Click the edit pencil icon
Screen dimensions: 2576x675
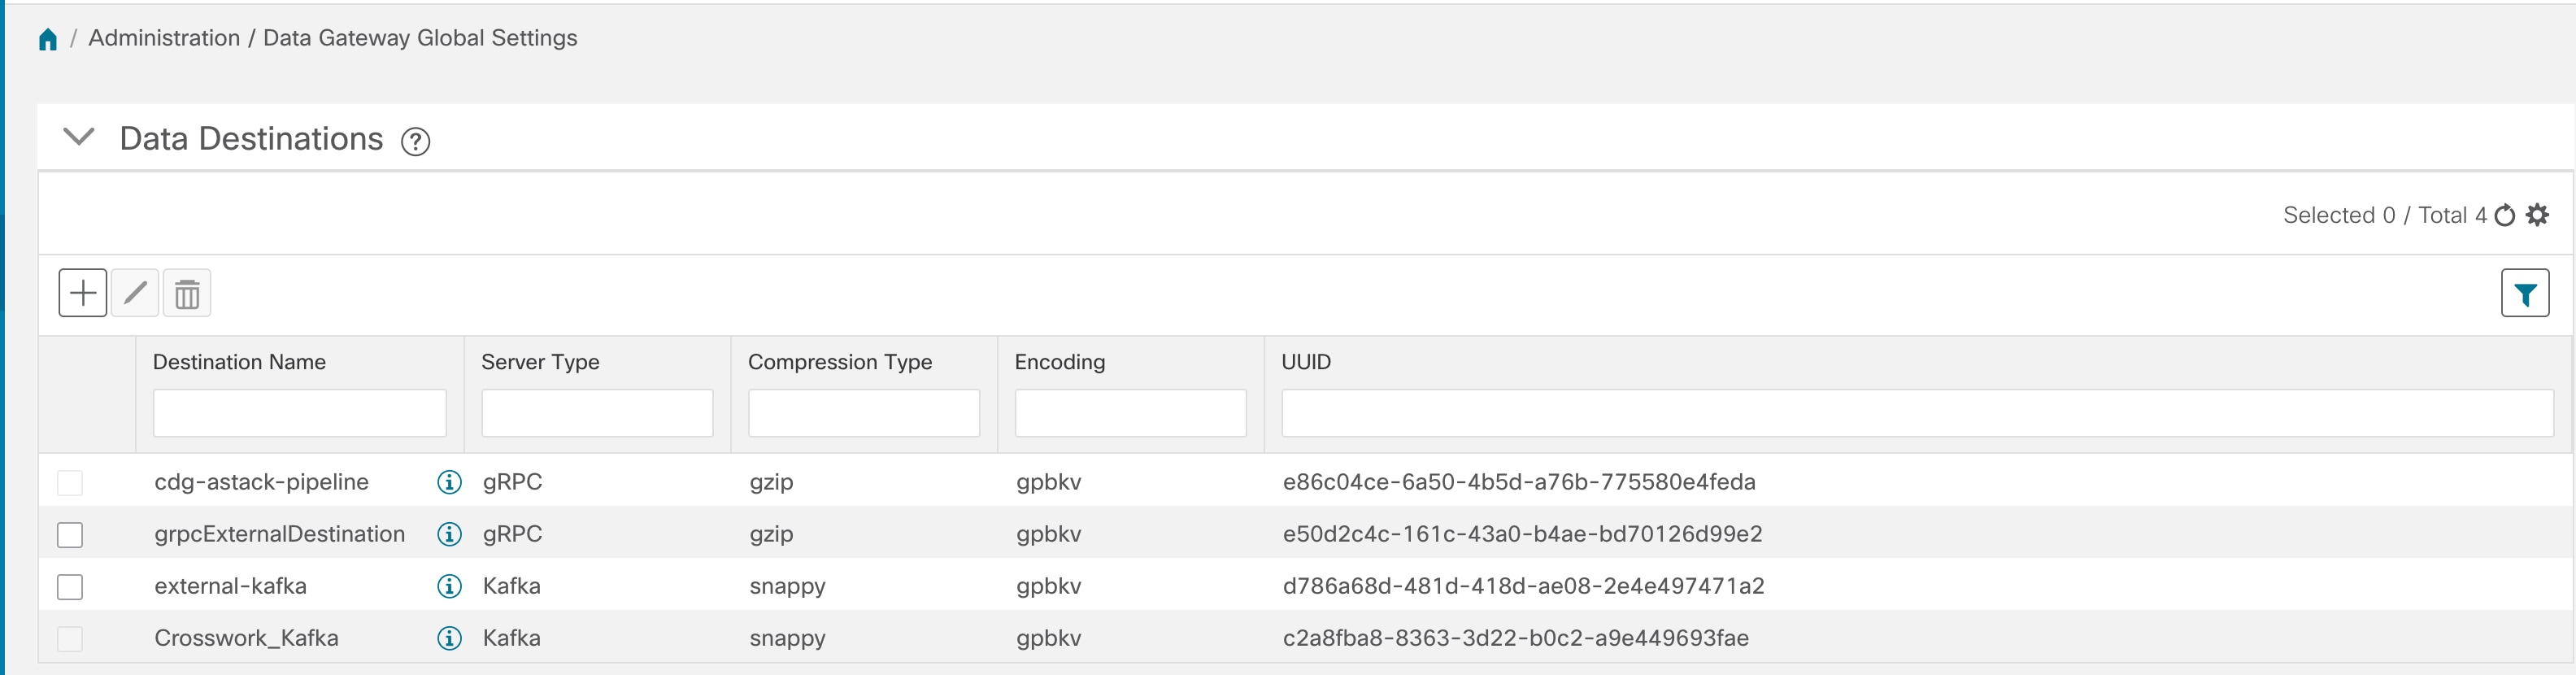tap(135, 293)
